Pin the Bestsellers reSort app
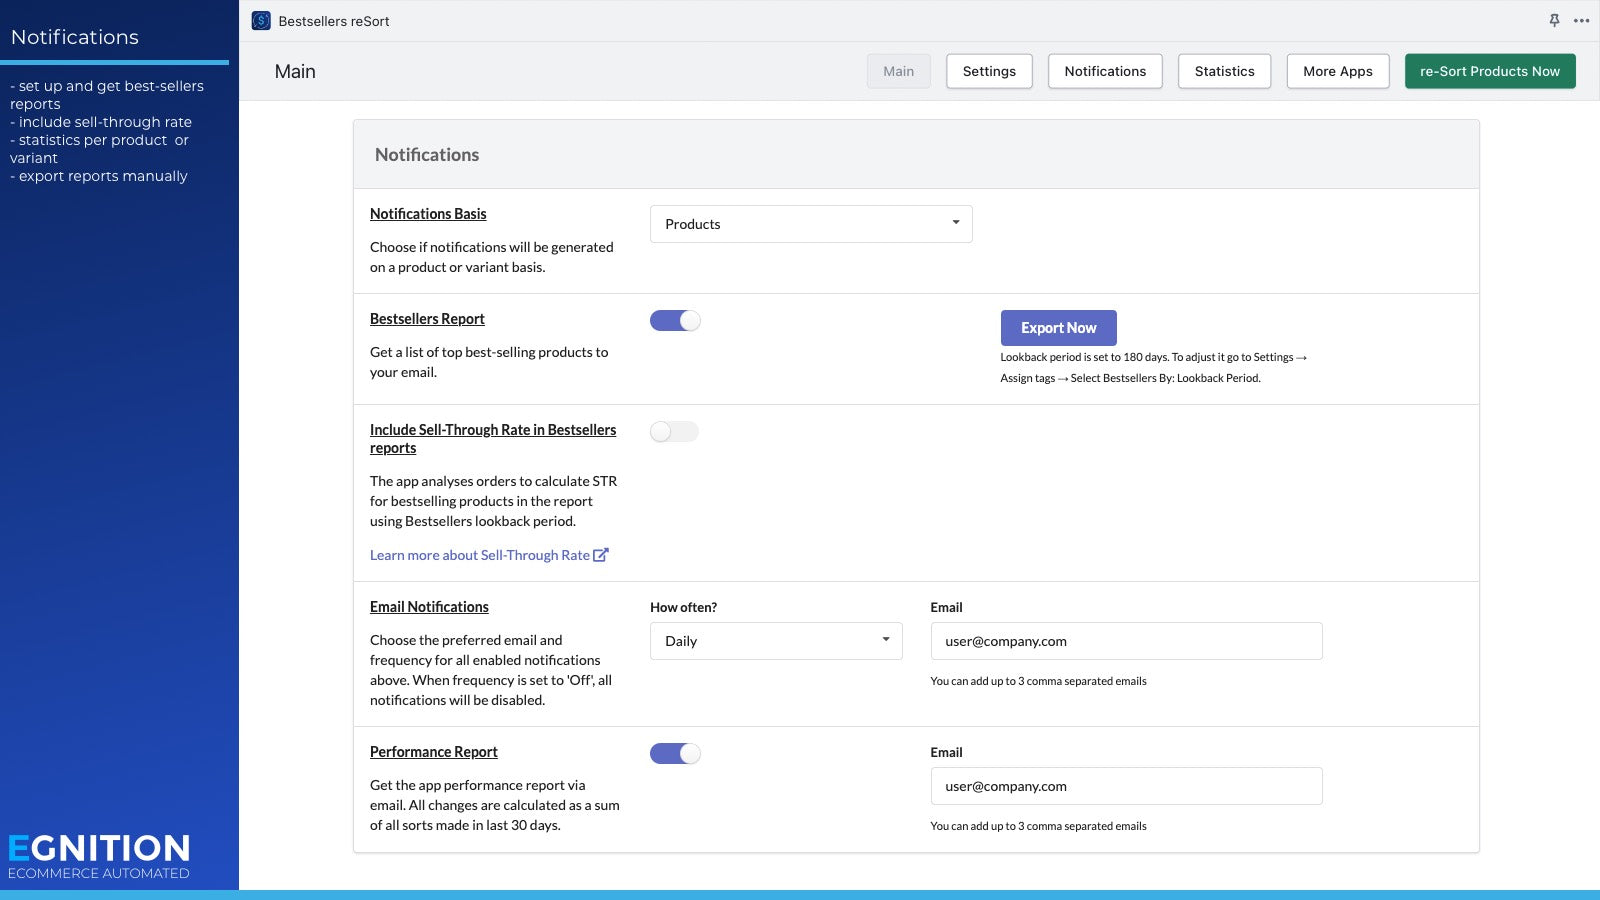 [x=1553, y=20]
